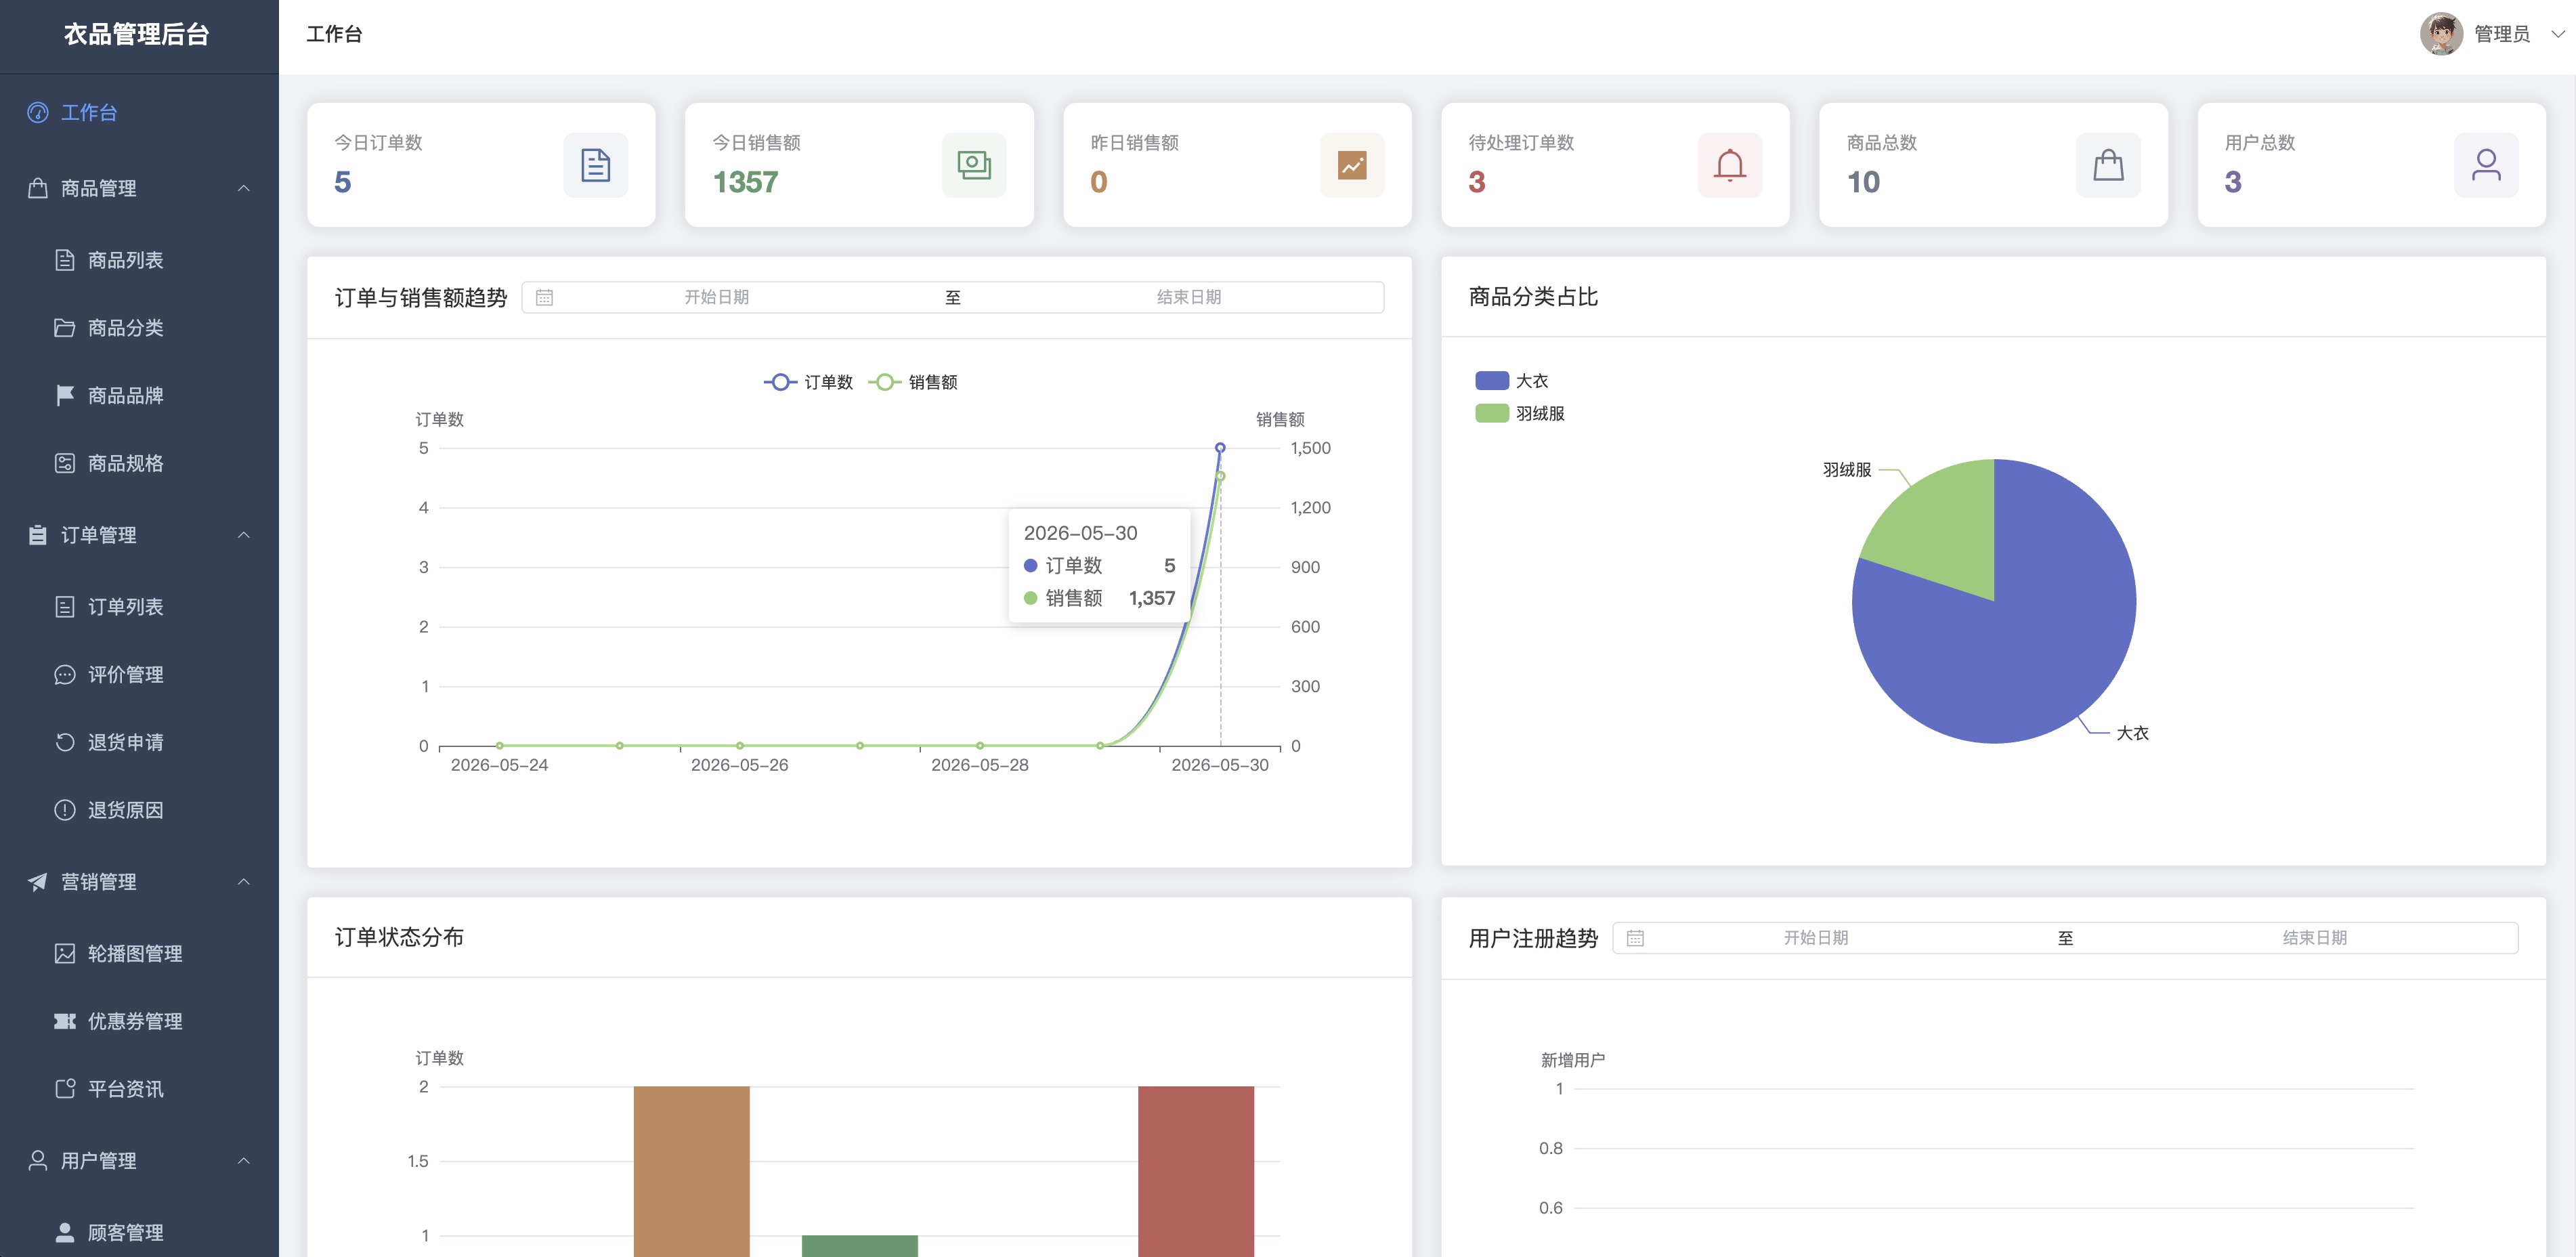Click the 商品分类 folder icon

65,328
